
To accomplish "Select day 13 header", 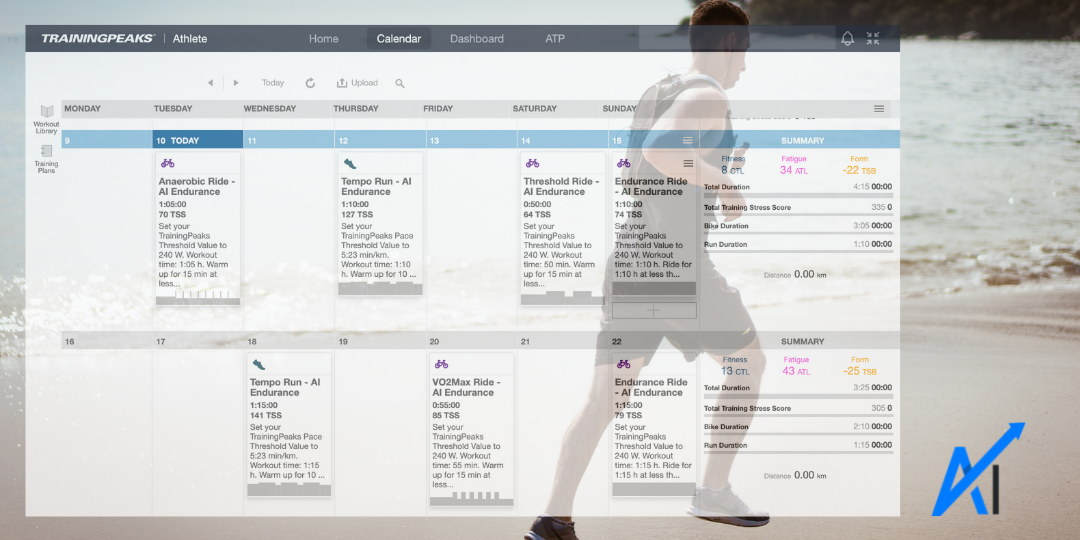I will tap(471, 140).
